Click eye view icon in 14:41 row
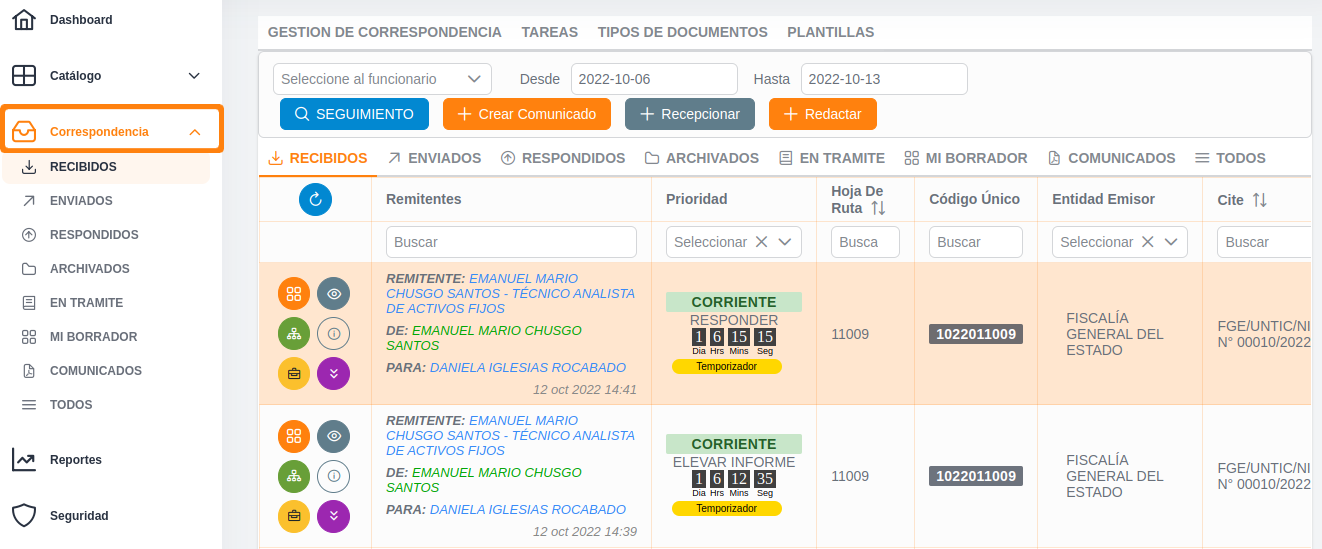The image size is (1322, 549). pyautogui.click(x=334, y=294)
